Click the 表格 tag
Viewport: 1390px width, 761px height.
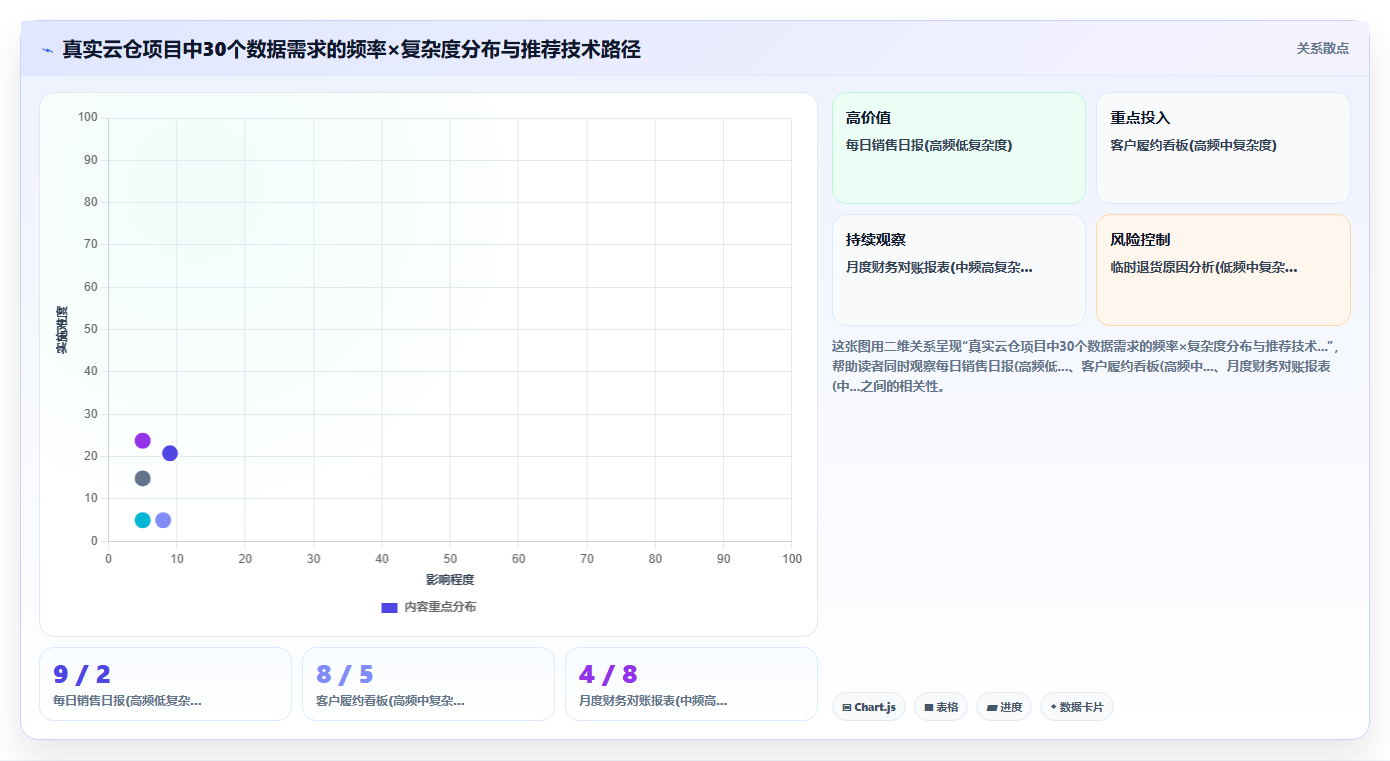941,707
